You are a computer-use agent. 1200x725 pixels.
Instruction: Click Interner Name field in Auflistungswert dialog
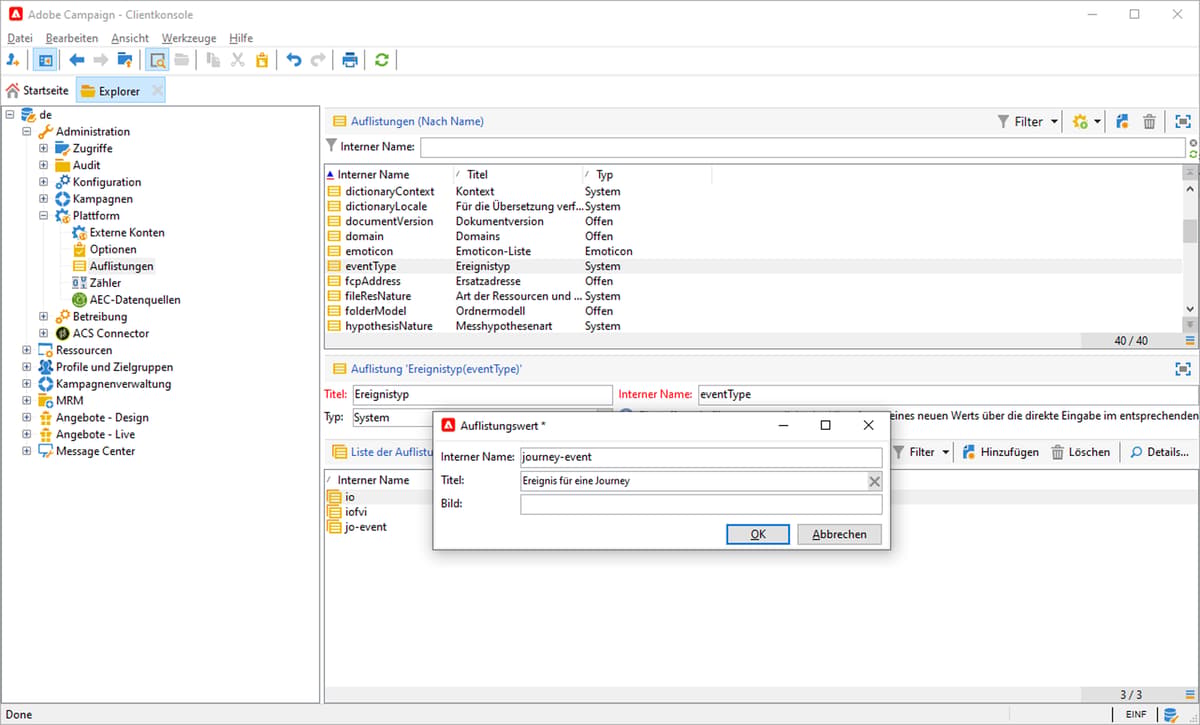tap(701, 457)
